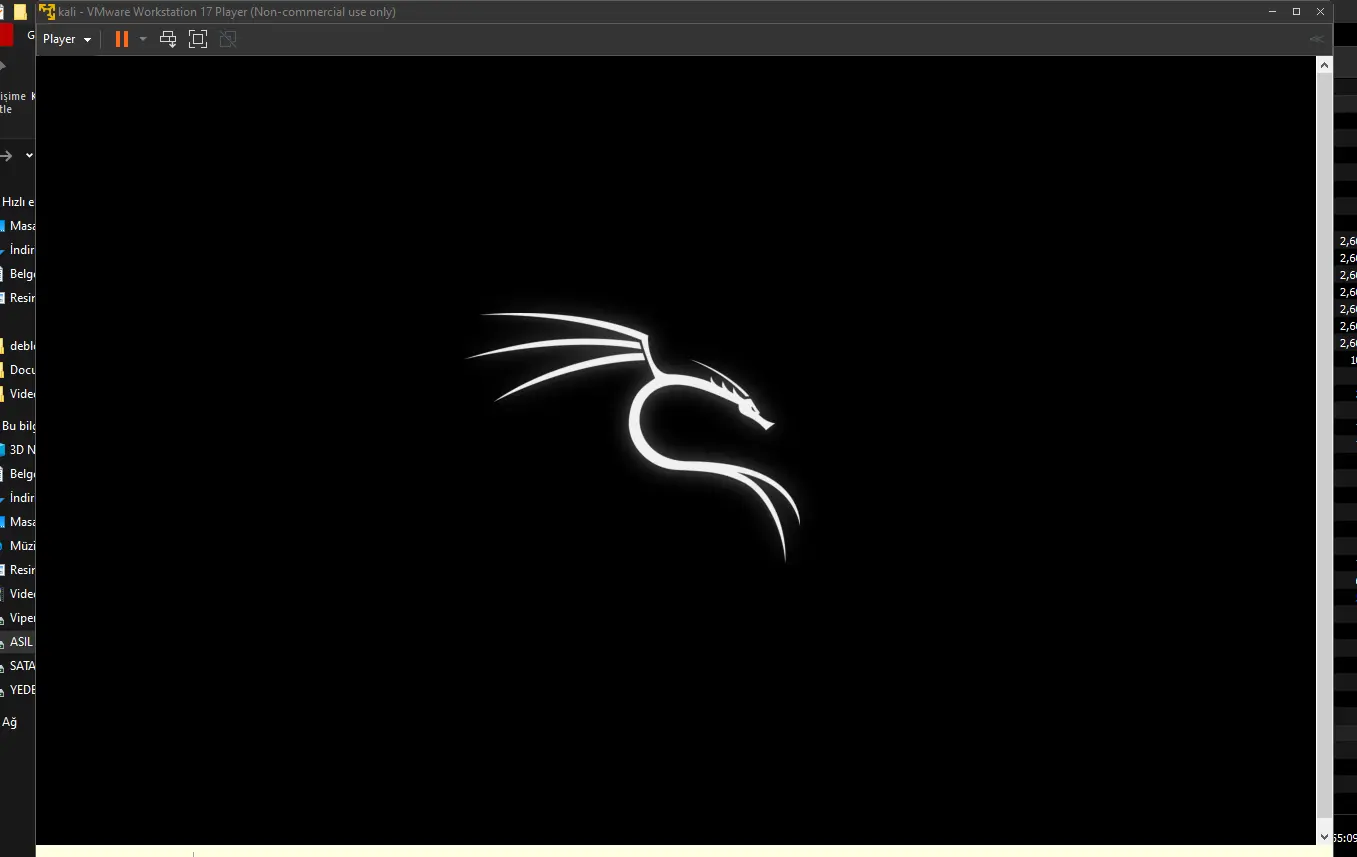The height and width of the screenshot is (857, 1357).
Task: Select 'YEDE' drive in Explorer sidebar
Action: click(18, 690)
